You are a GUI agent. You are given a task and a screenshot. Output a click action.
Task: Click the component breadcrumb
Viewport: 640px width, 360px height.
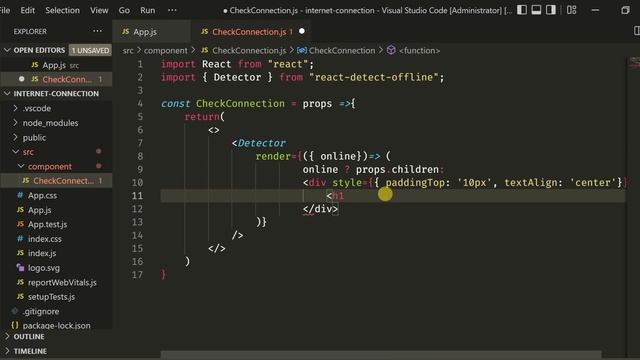(x=165, y=51)
